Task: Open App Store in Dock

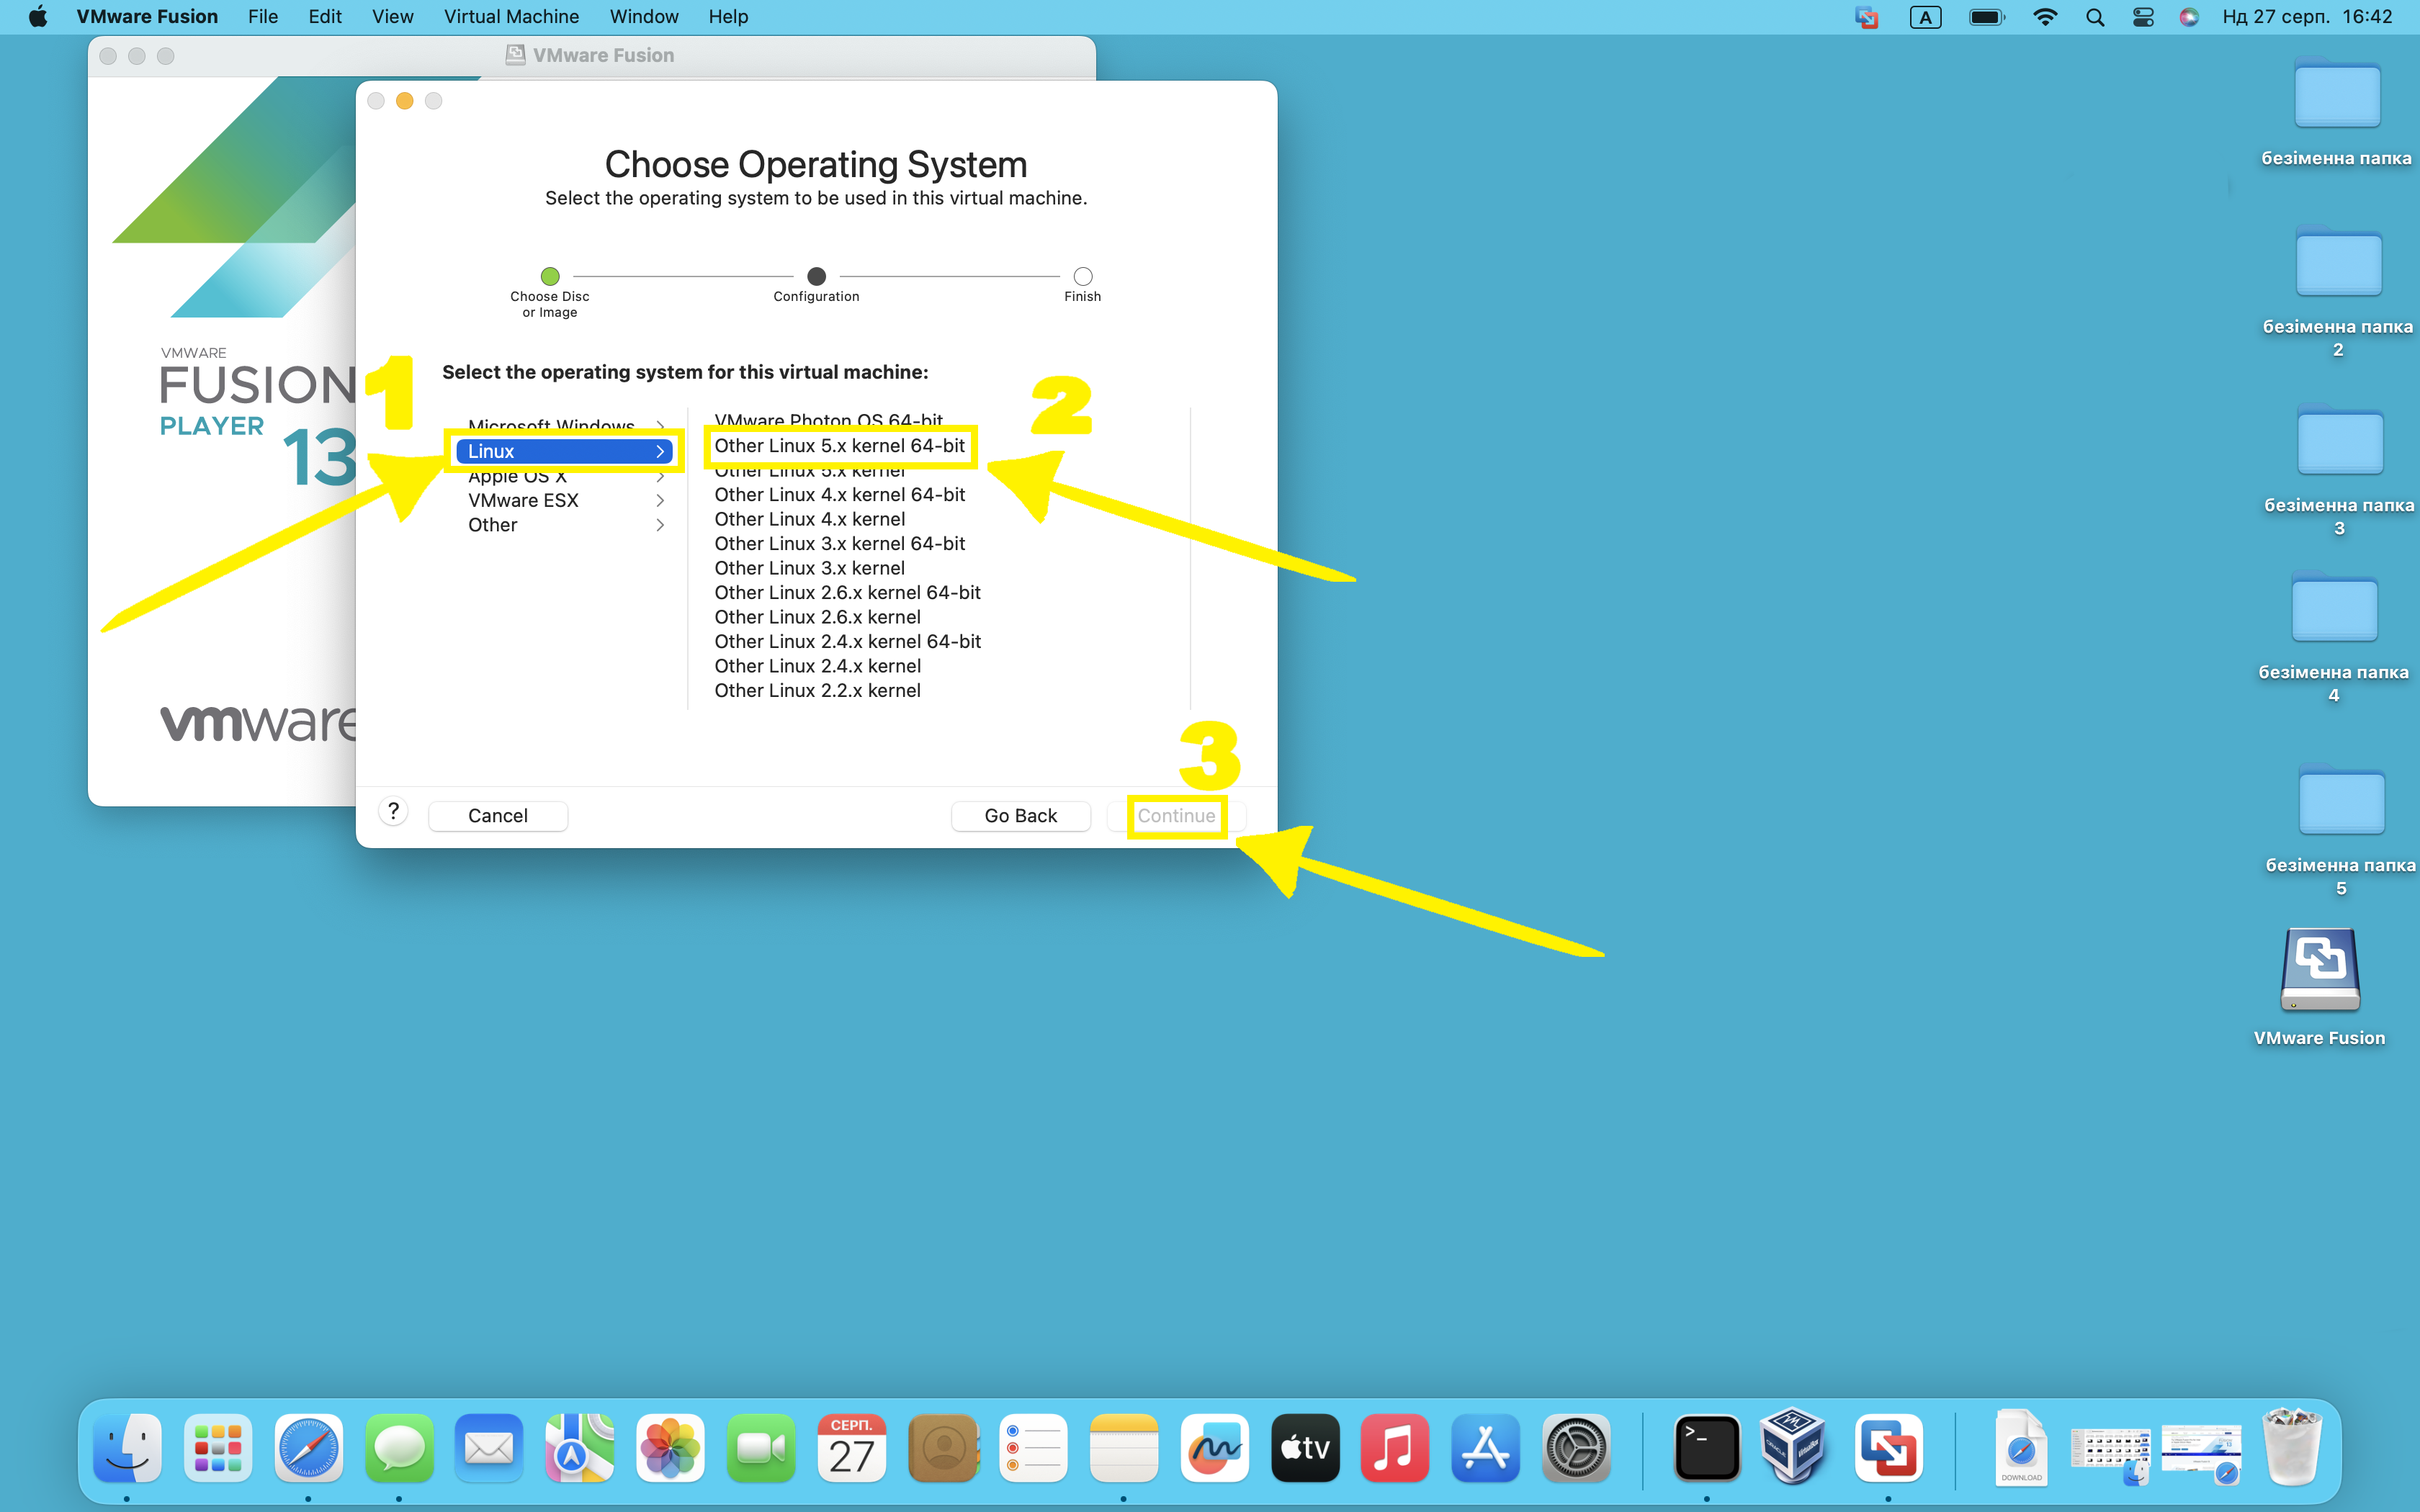Action: (x=1486, y=1447)
